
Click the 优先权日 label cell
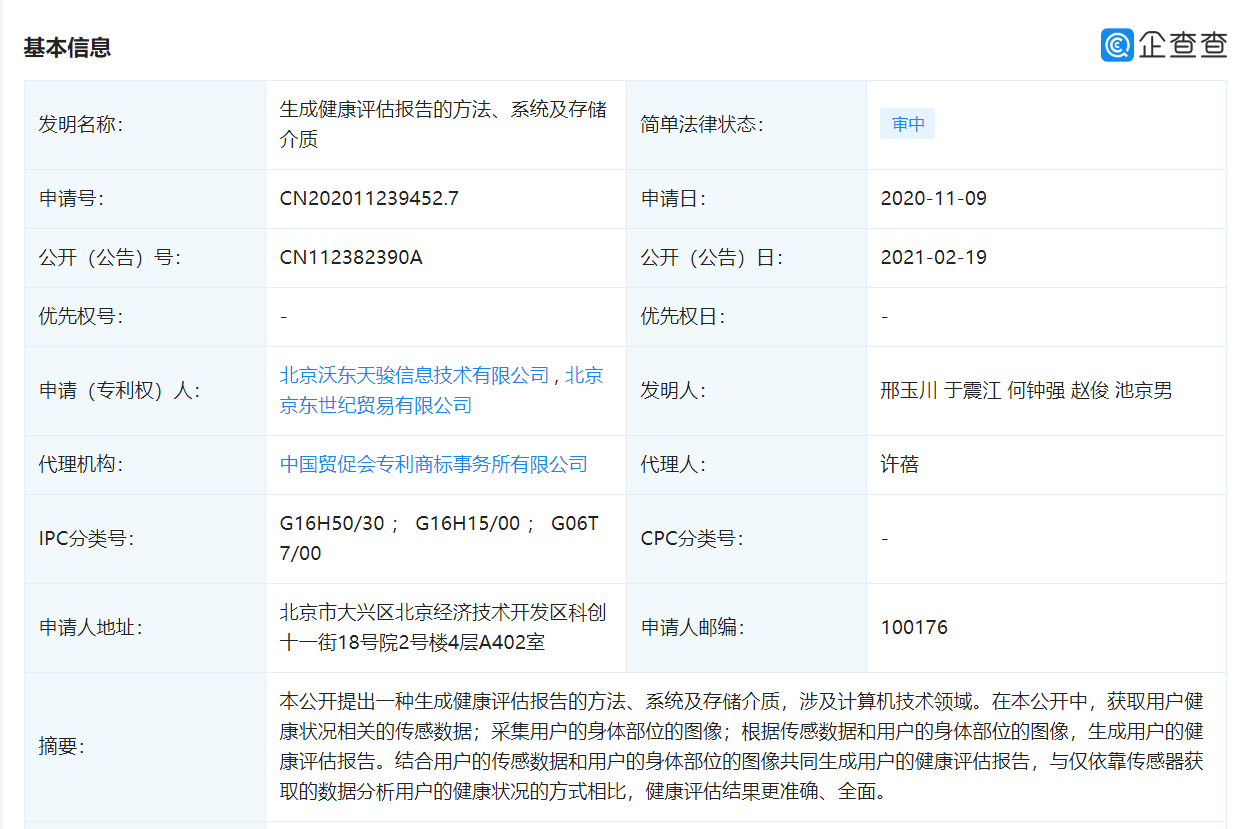[746, 317]
